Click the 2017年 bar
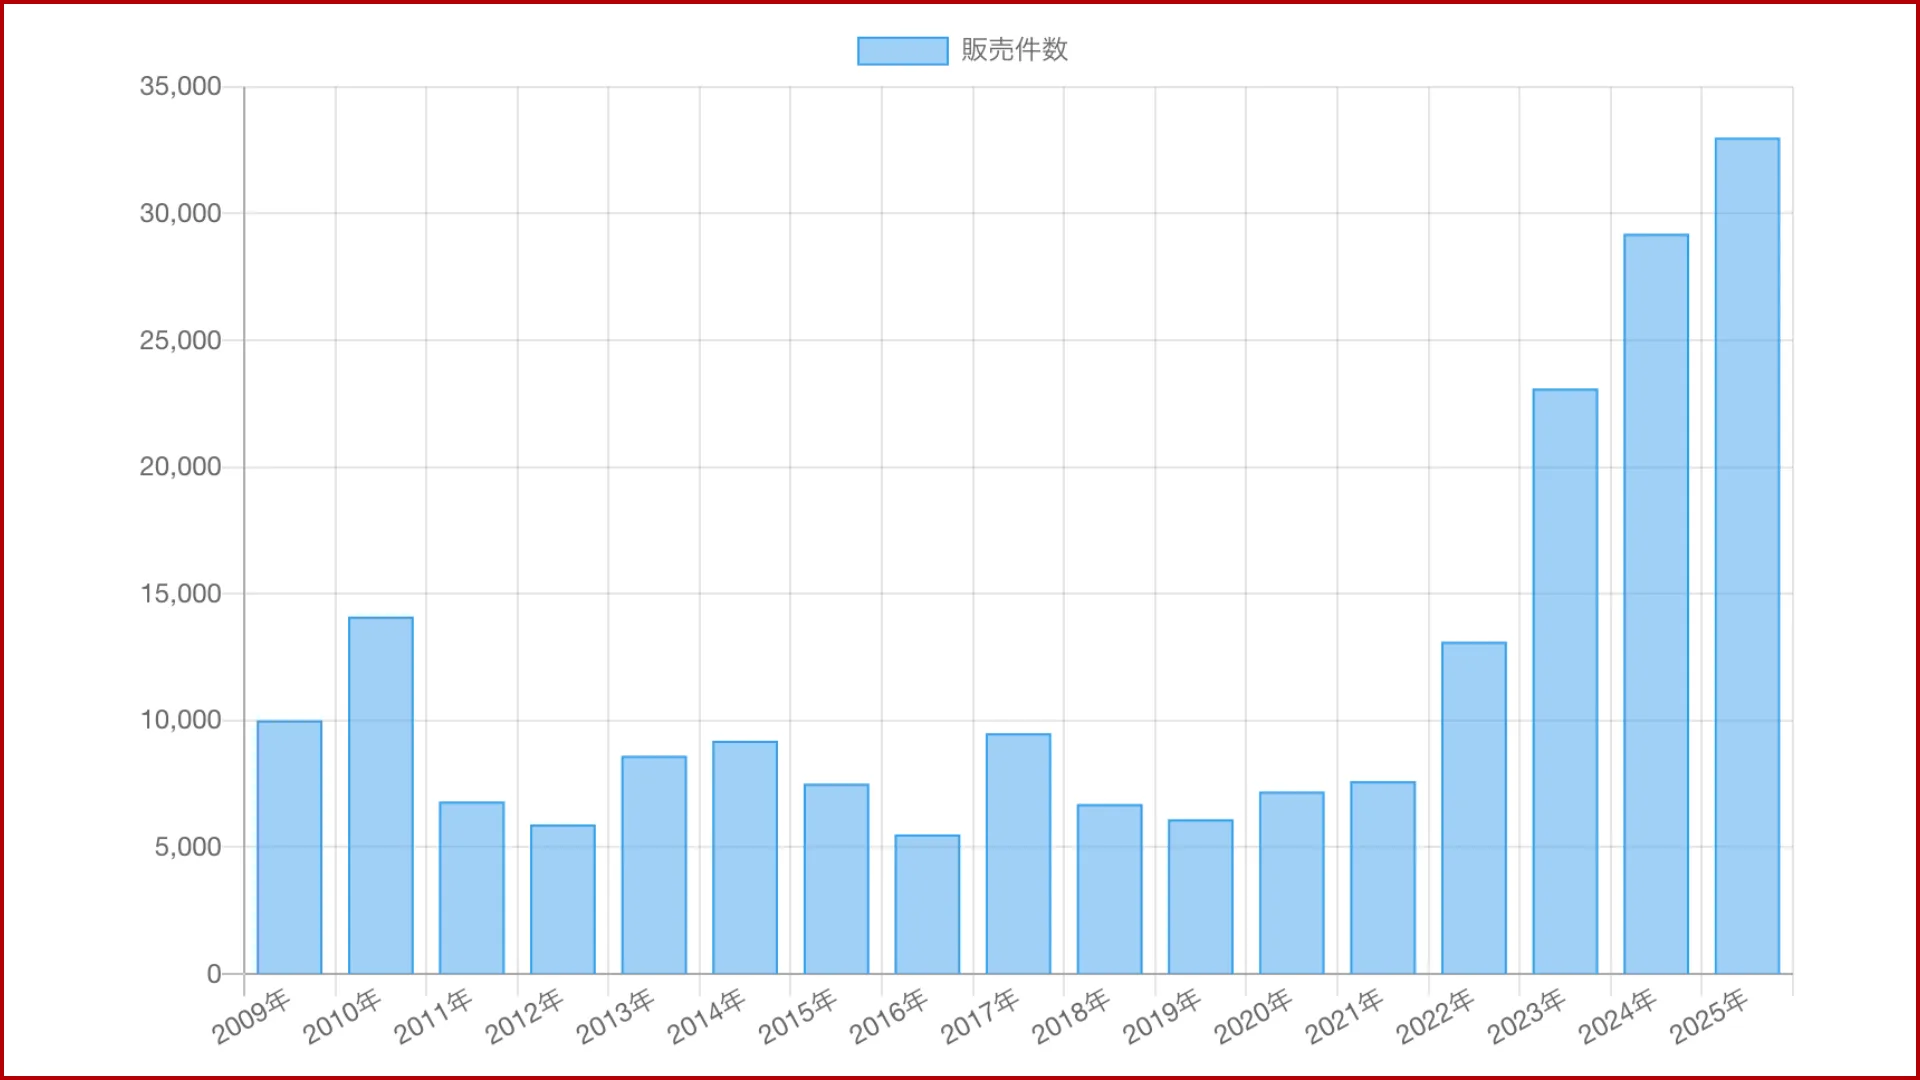 pyautogui.click(x=1018, y=854)
